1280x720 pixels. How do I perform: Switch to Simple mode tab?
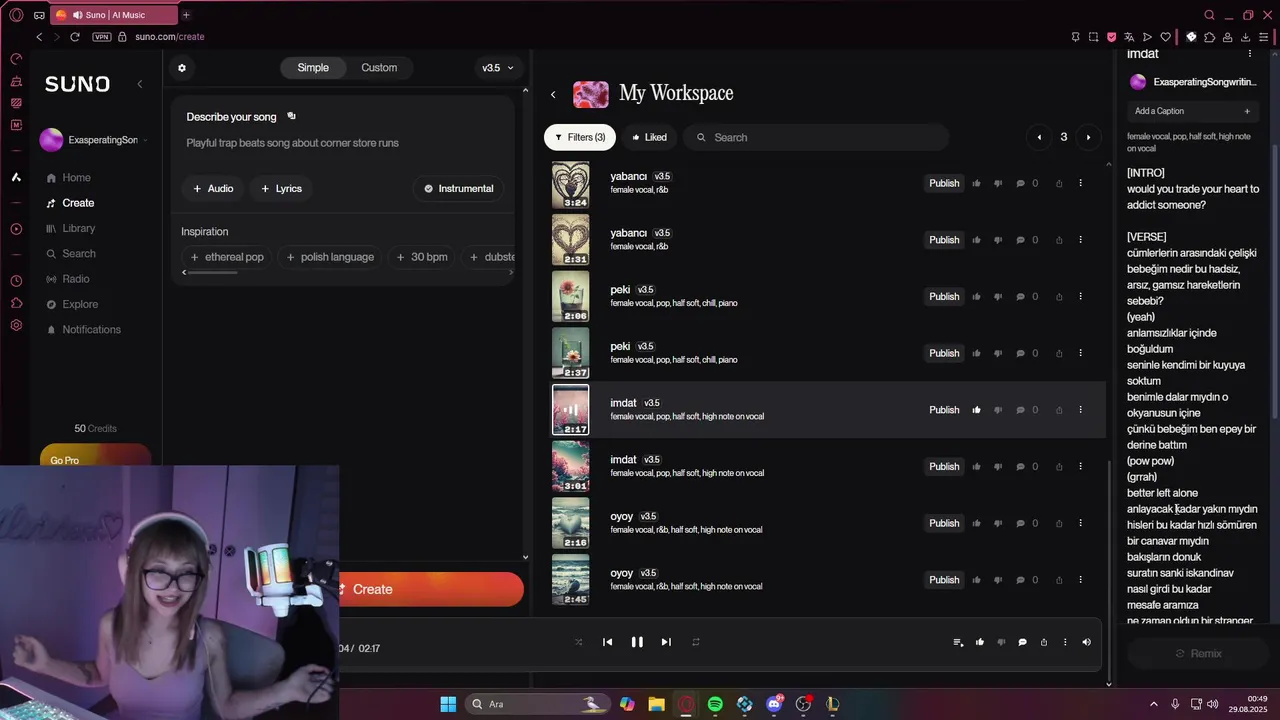click(313, 68)
